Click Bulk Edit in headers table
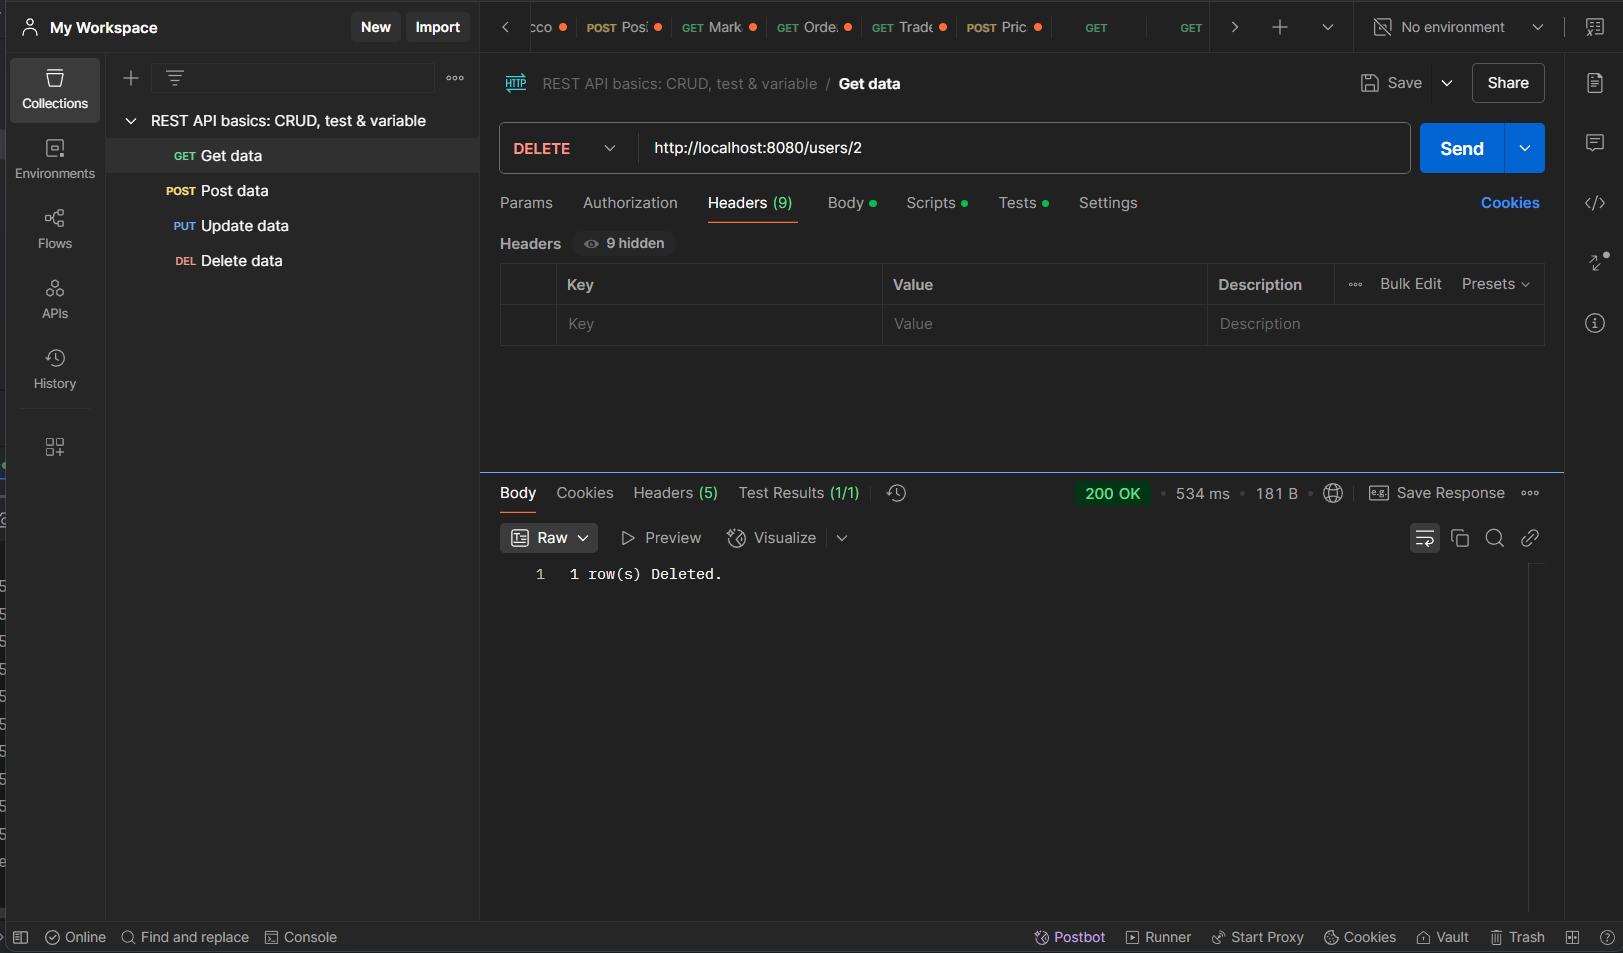Image resolution: width=1623 pixels, height=953 pixels. [1410, 284]
